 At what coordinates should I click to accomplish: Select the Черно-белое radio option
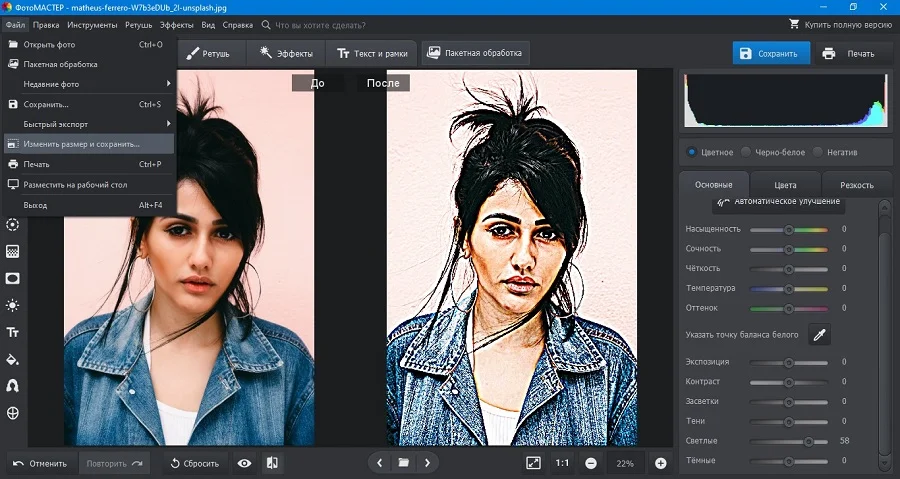click(745, 152)
